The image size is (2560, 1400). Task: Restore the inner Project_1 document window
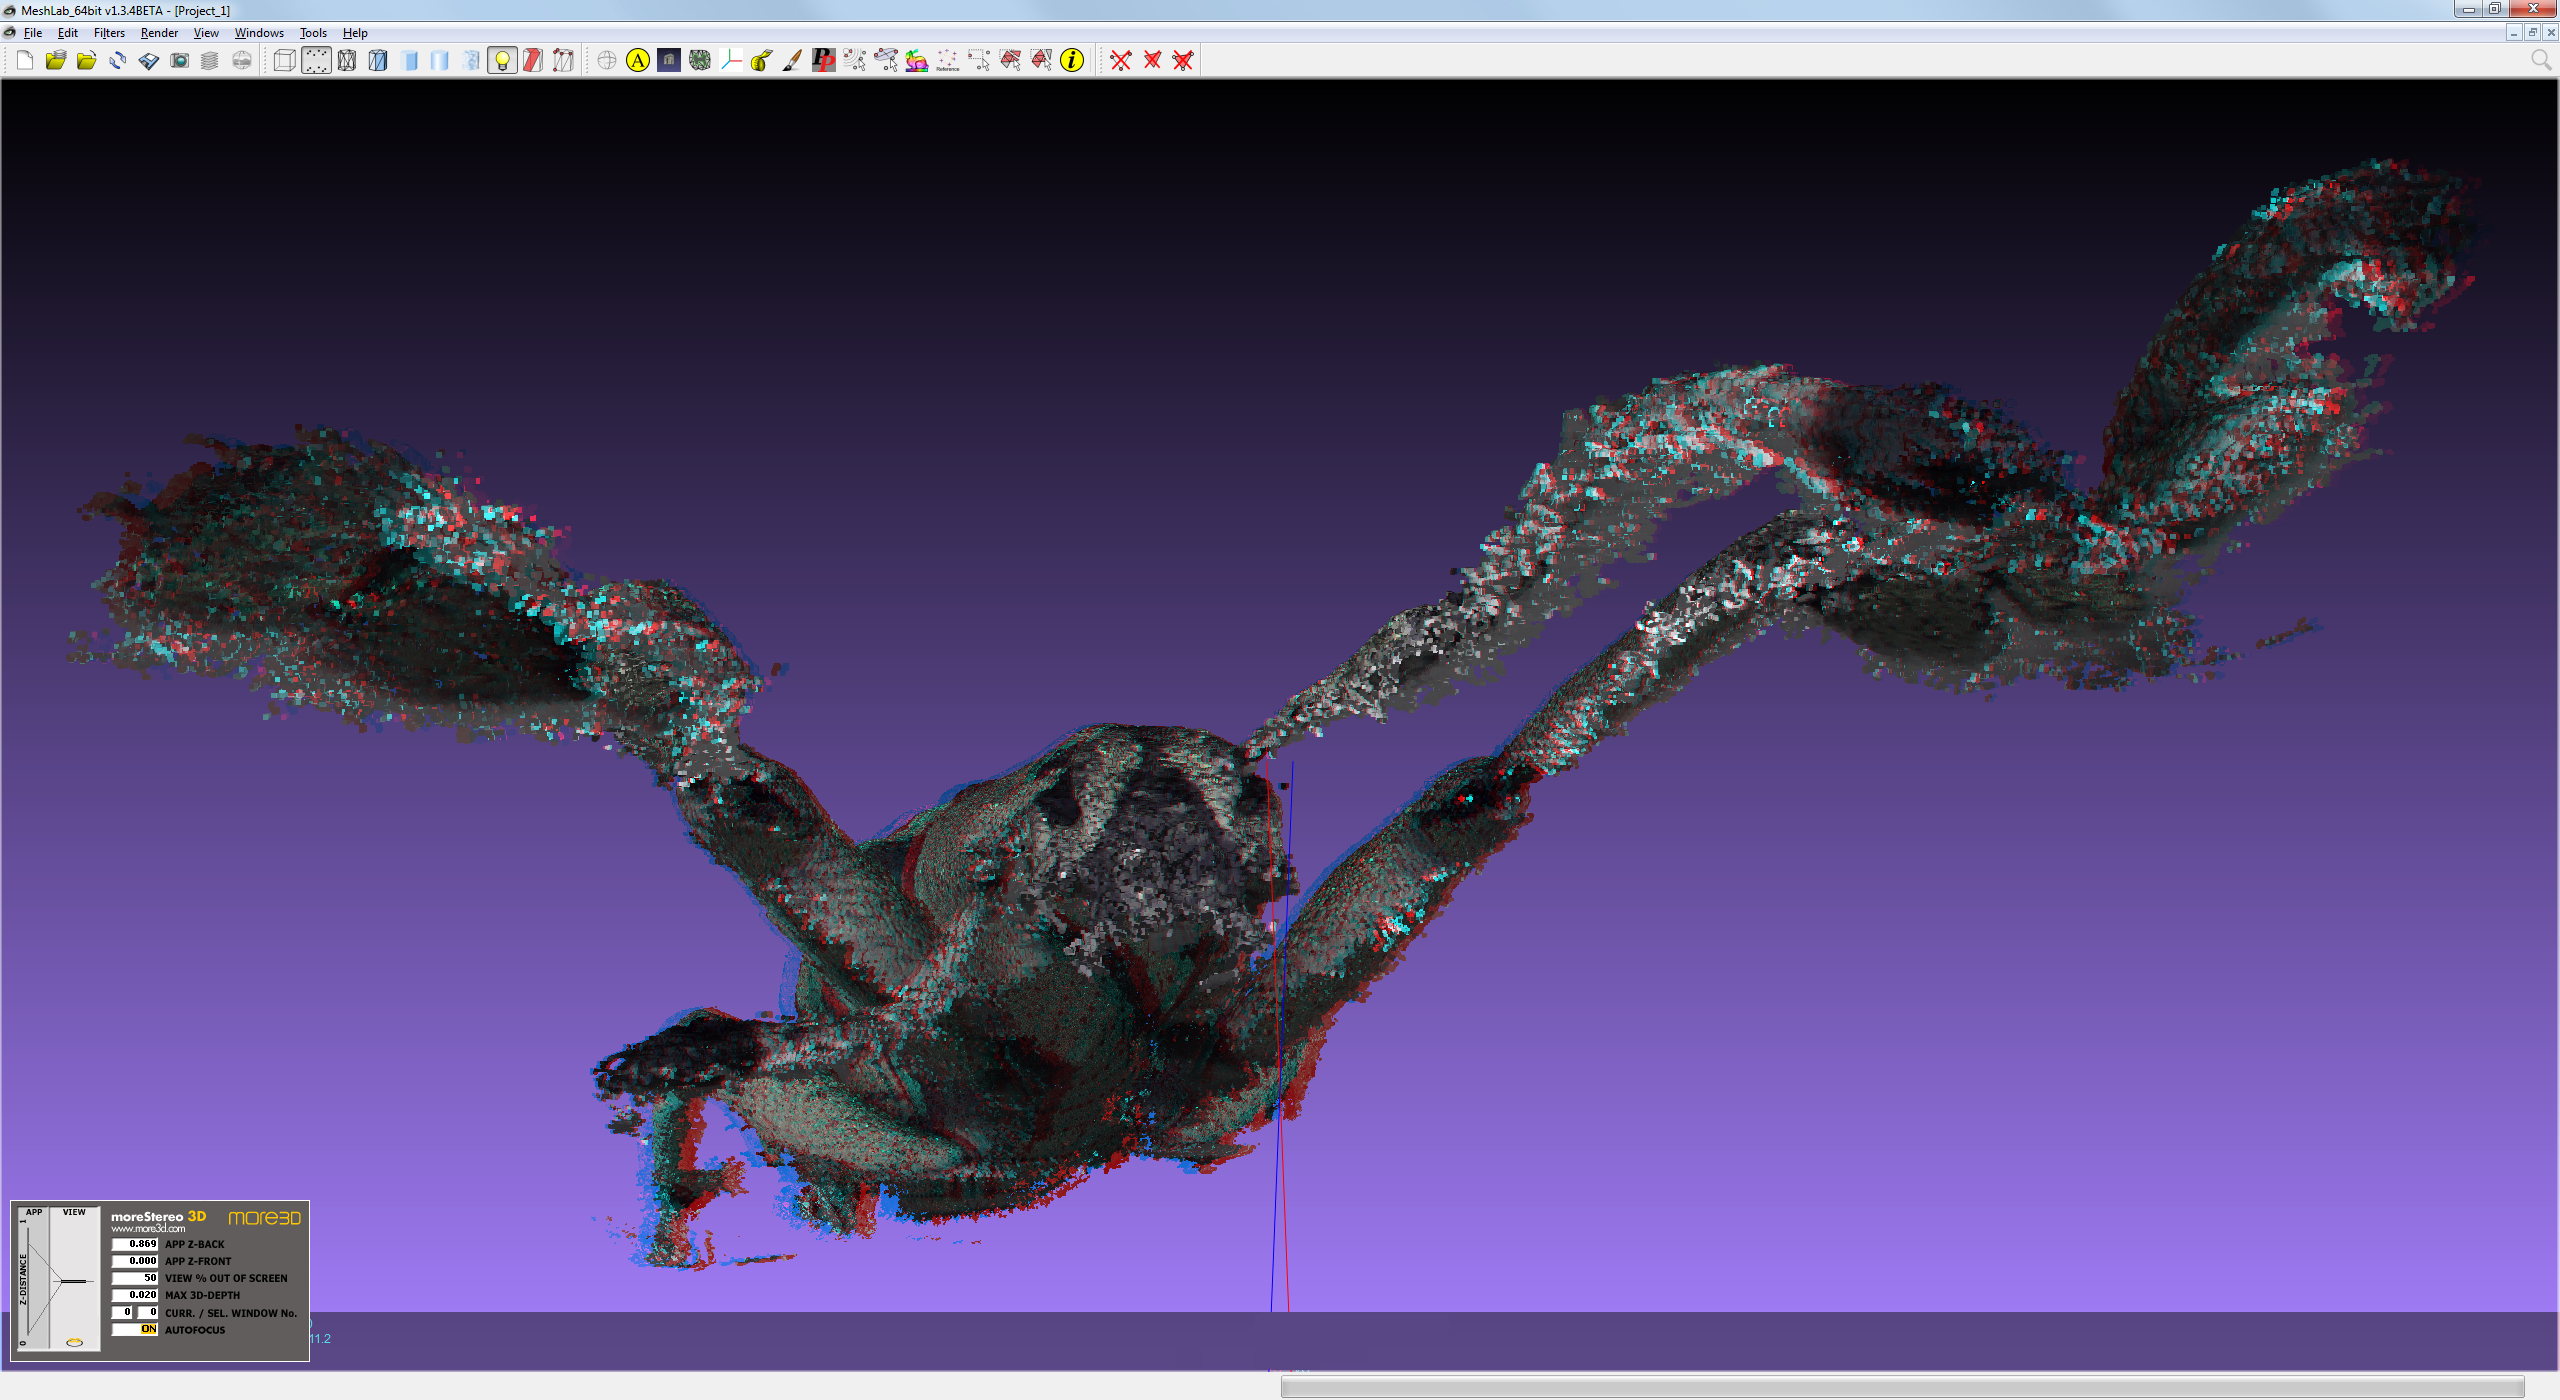[x=2532, y=33]
